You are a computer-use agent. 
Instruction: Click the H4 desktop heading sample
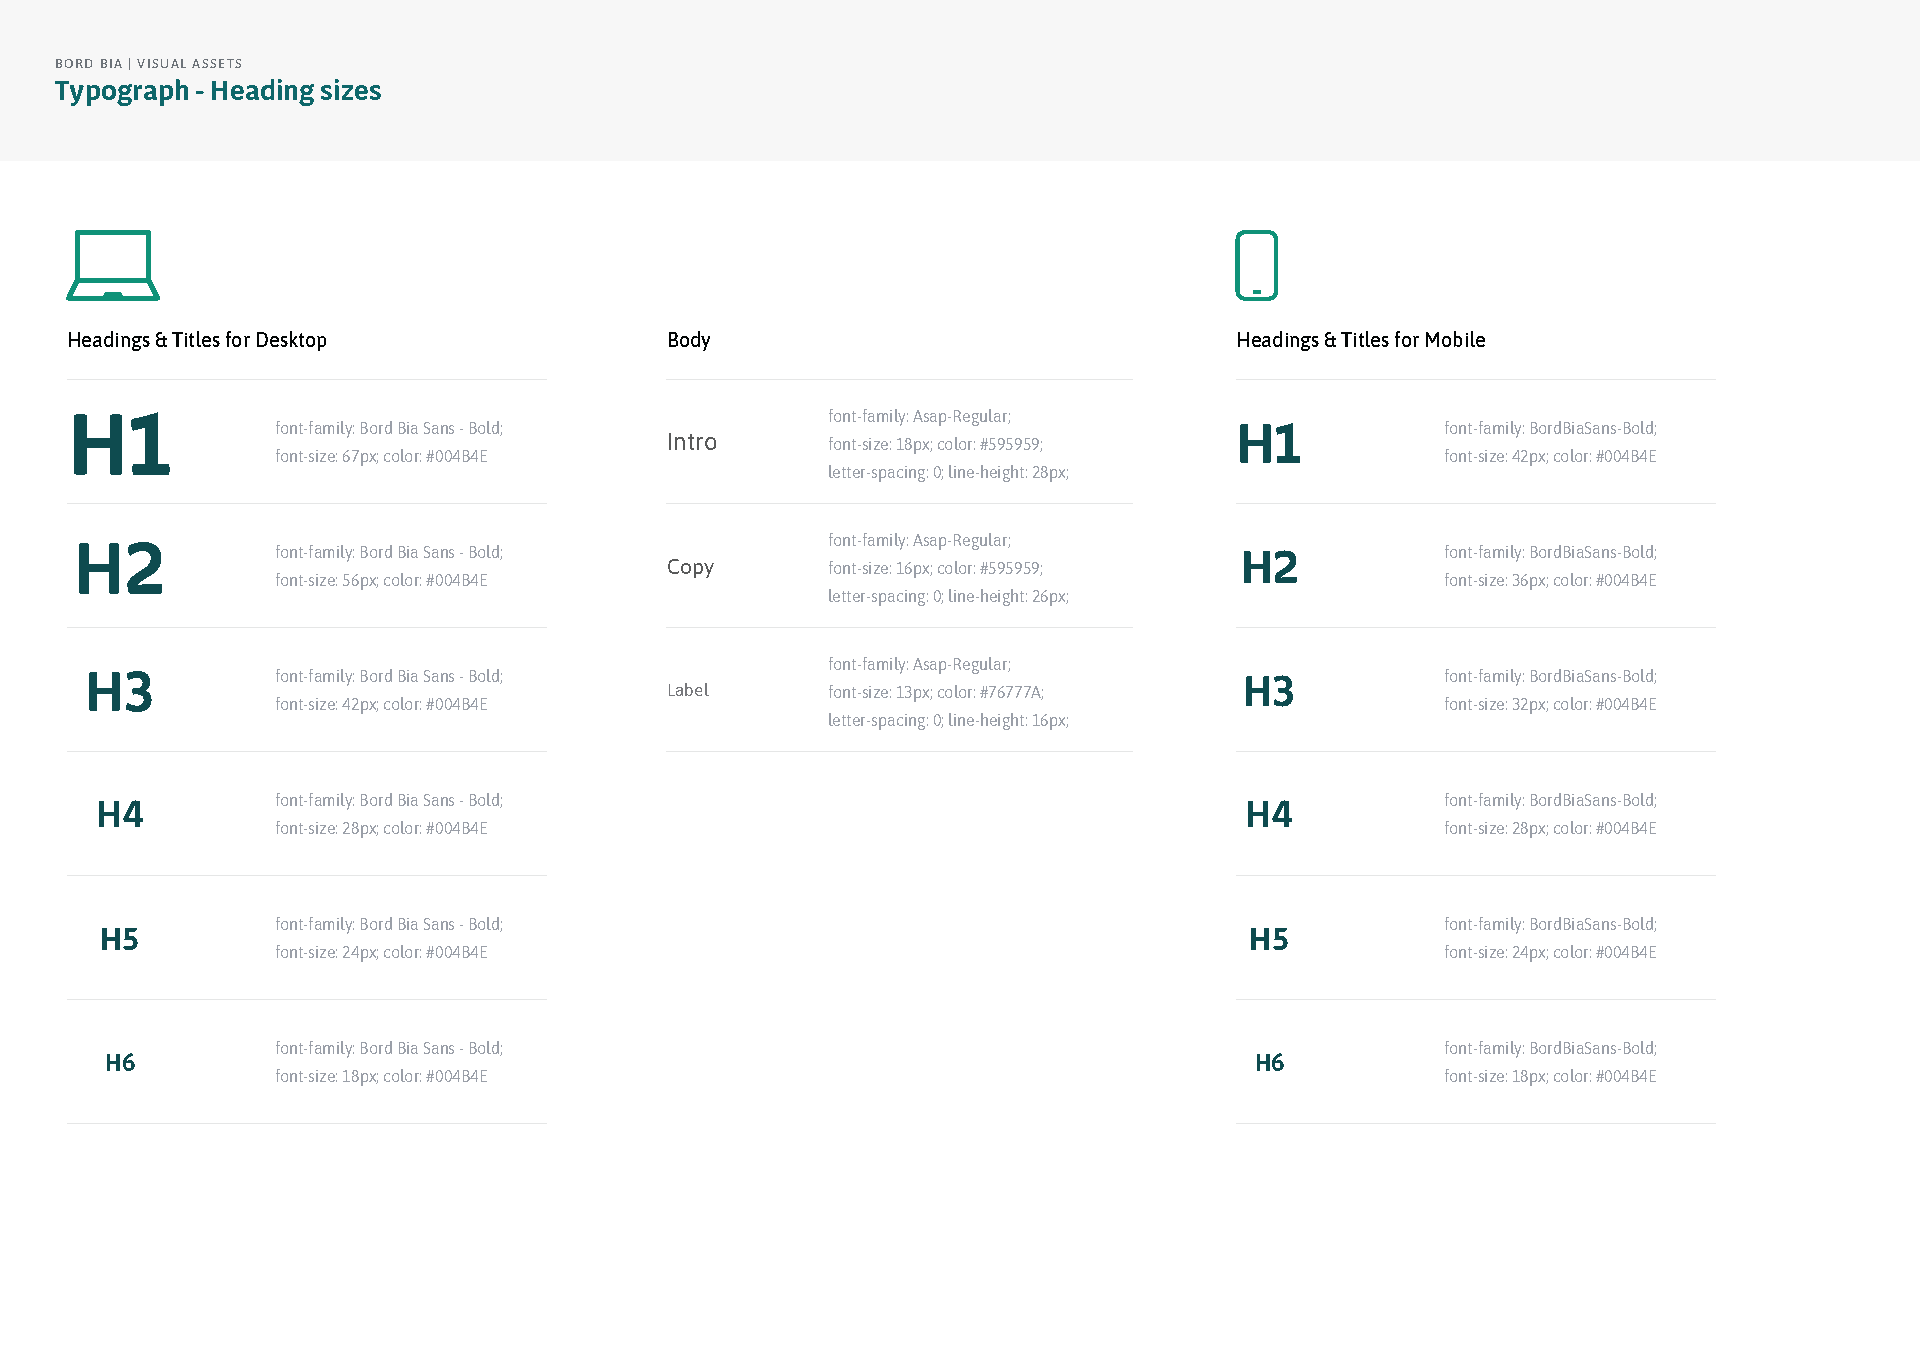pyautogui.click(x=119, y=814)
